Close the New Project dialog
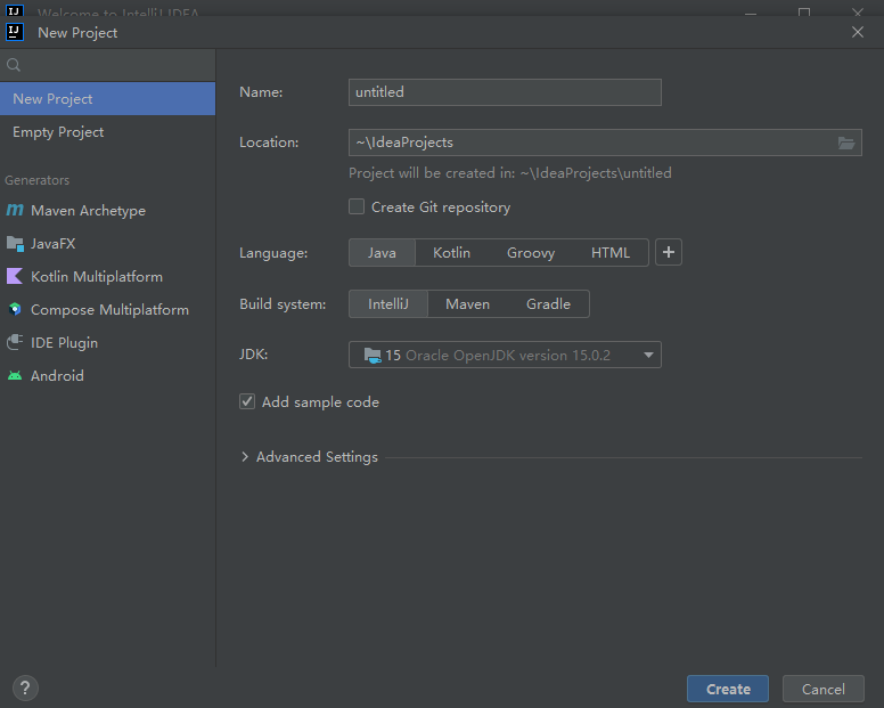 857,32
